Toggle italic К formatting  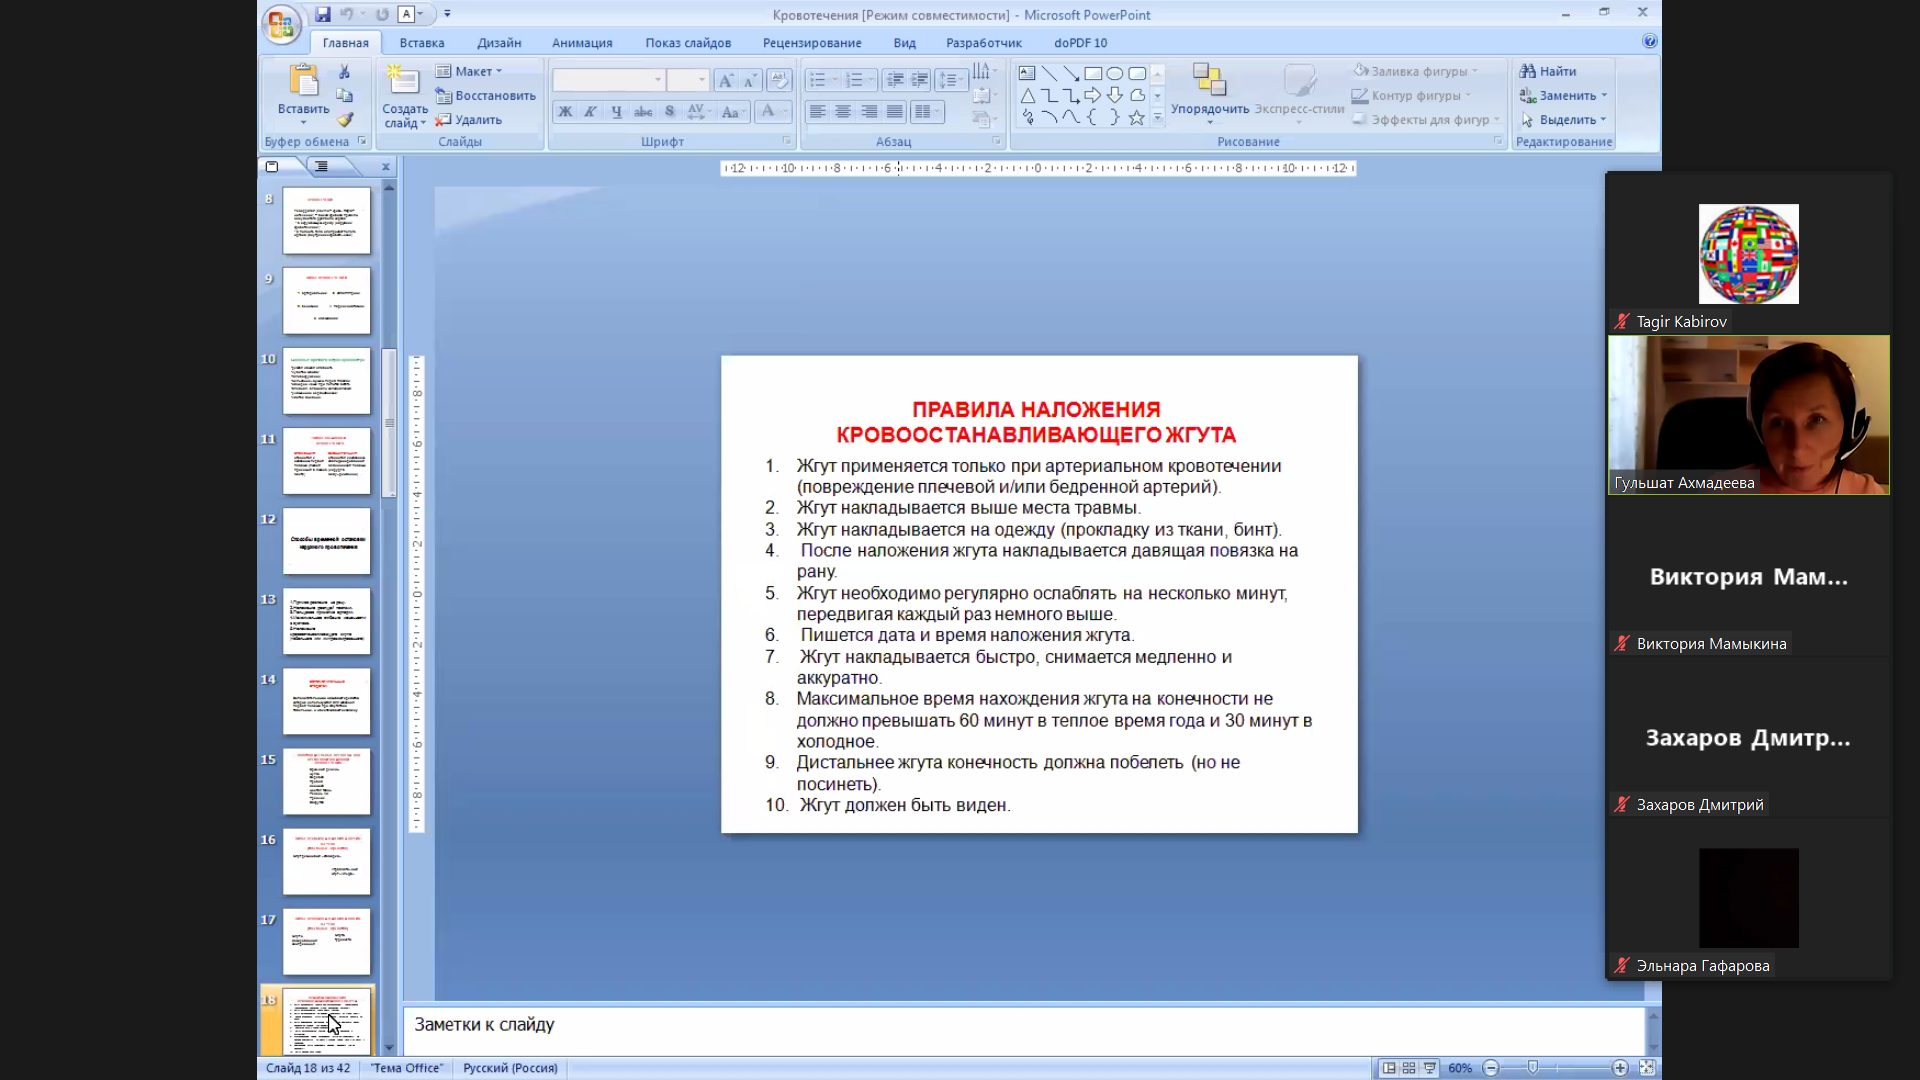[x=591, y=112]
